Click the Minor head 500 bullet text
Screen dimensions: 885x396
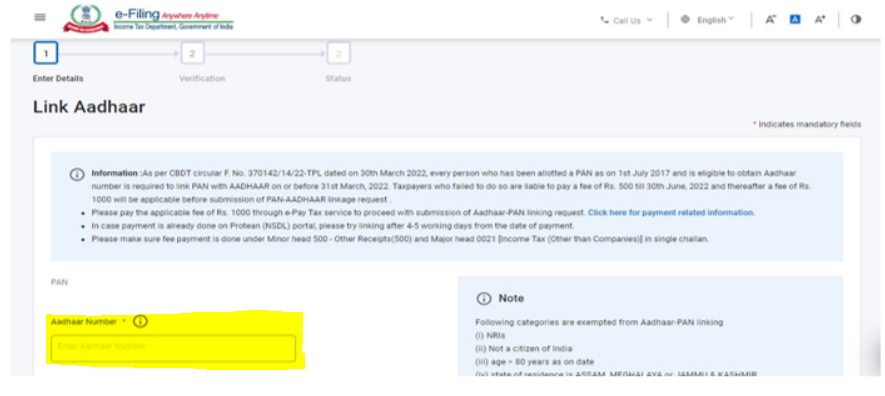click(400, 239)
